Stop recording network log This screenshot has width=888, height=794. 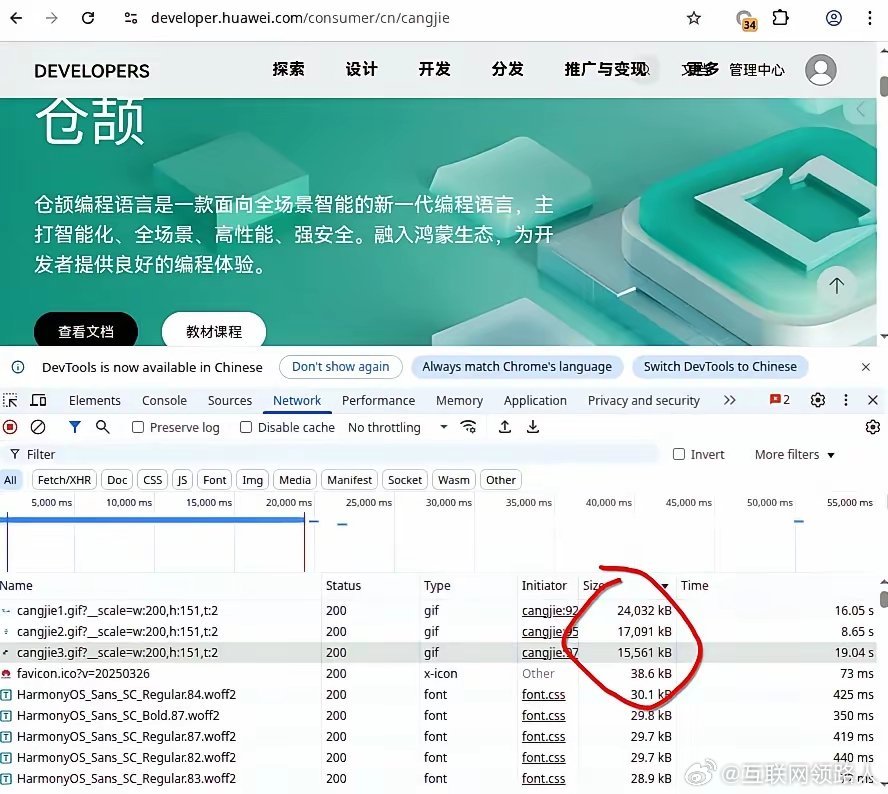(x=10, y=427)
